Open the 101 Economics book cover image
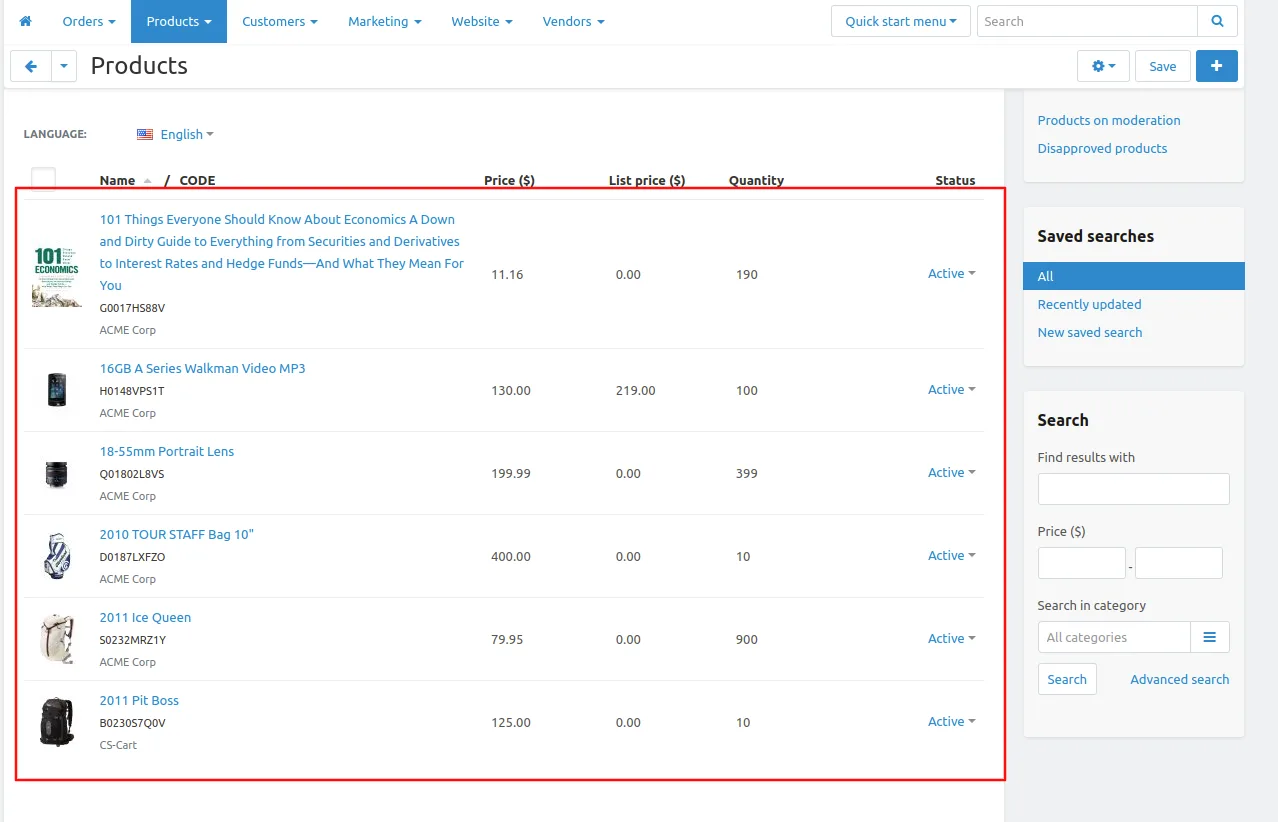This screenshot has height=822, width=1278. 56,275
